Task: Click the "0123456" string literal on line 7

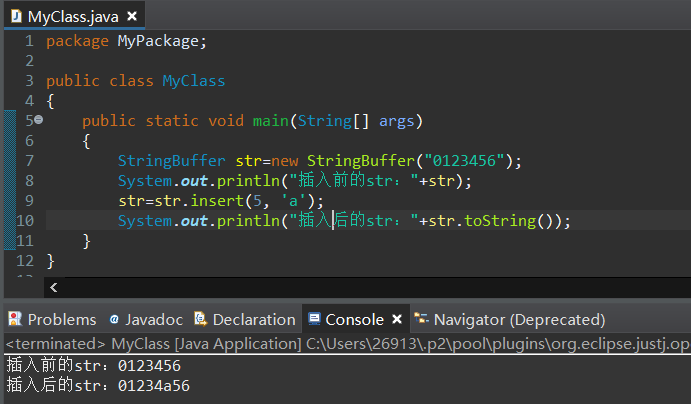Action: (464, 161)
